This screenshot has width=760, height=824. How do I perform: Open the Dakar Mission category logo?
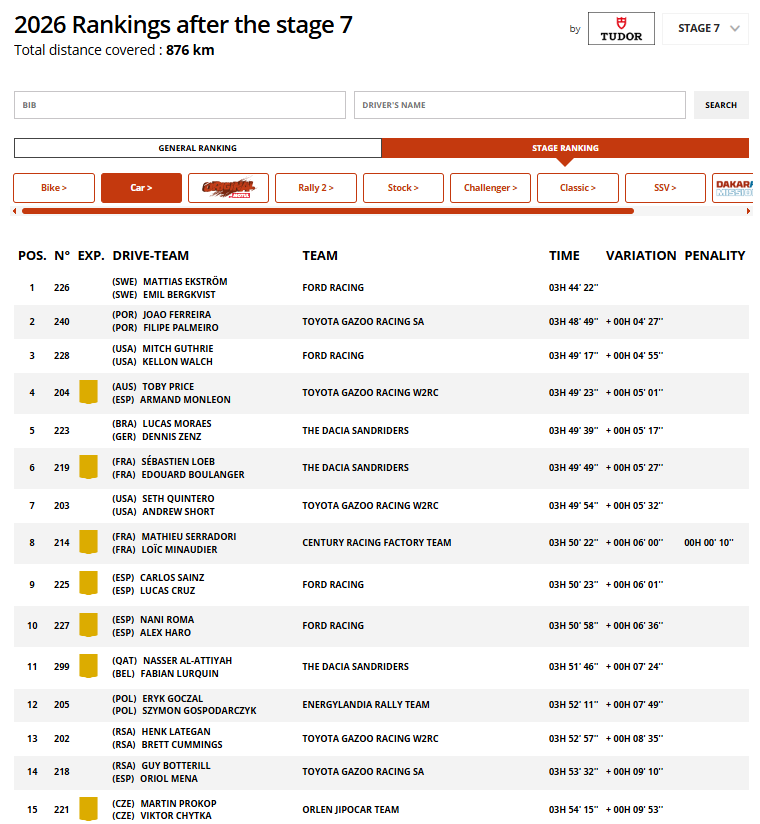(x=734, y=188)
